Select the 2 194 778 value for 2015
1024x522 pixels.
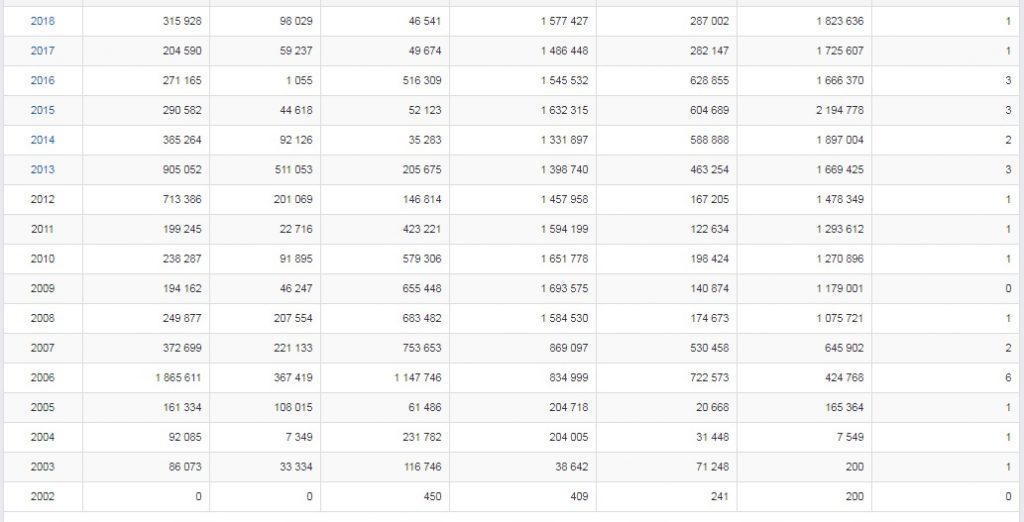[x=839, y=110]
